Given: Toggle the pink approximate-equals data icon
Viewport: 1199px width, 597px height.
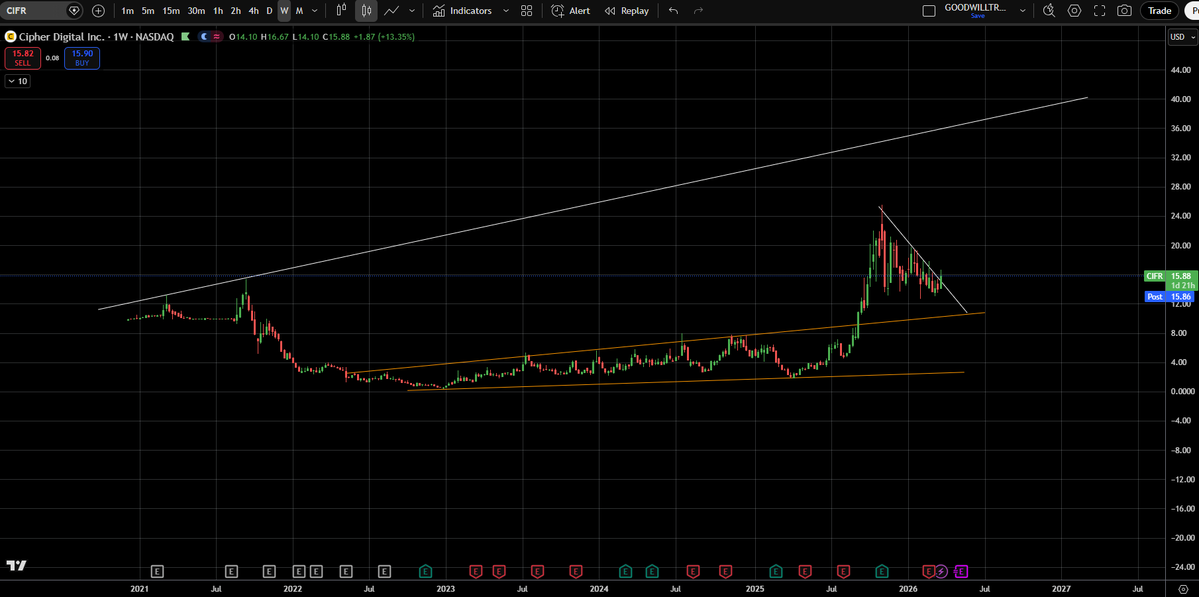Looking at the screenshot, I should pyautogui.click(x=218, y=36).
